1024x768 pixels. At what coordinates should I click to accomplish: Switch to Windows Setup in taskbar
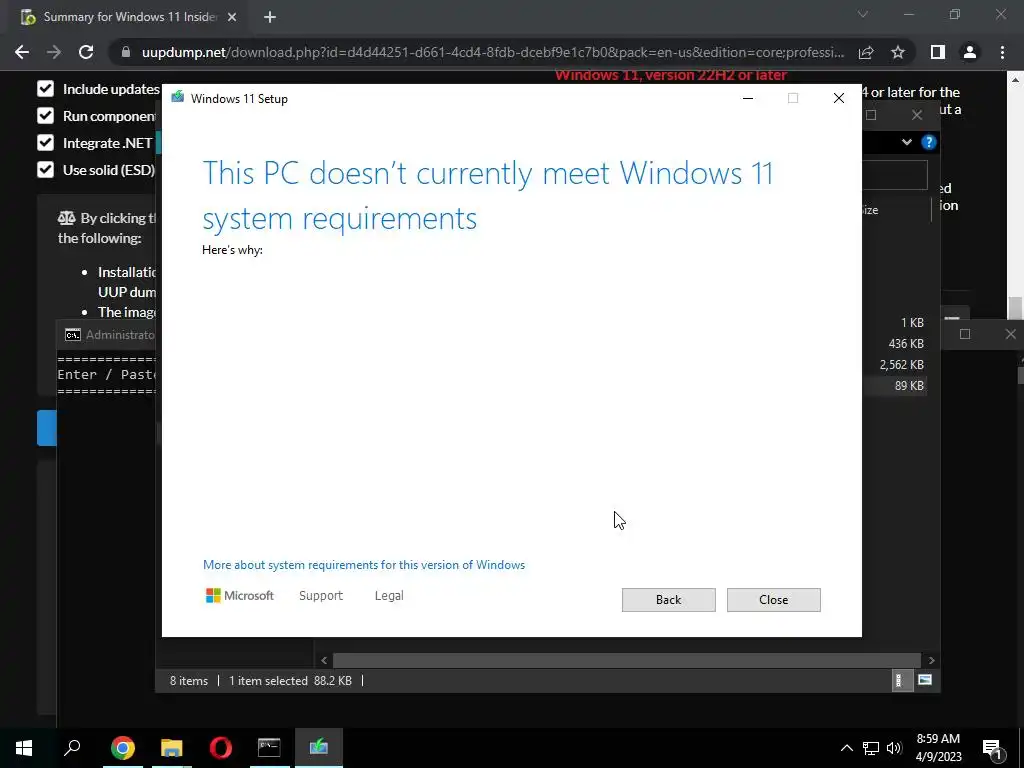pos(319,748)
